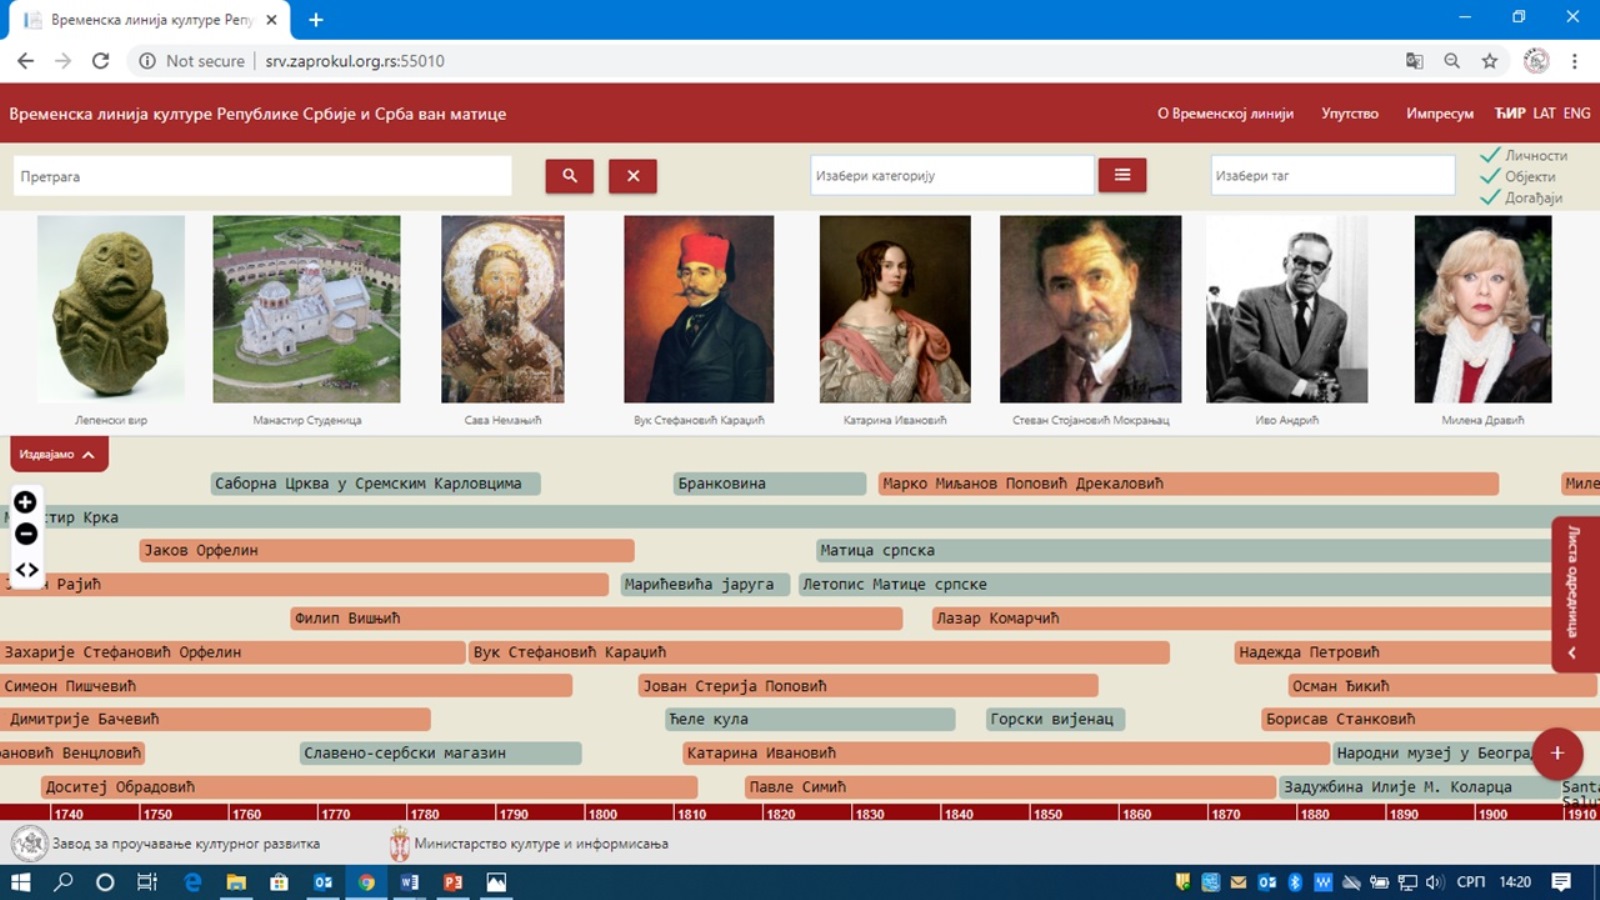Toggle the Објекти checkbox
This screenshot has height=900, width=1600.
point(1490,176)
